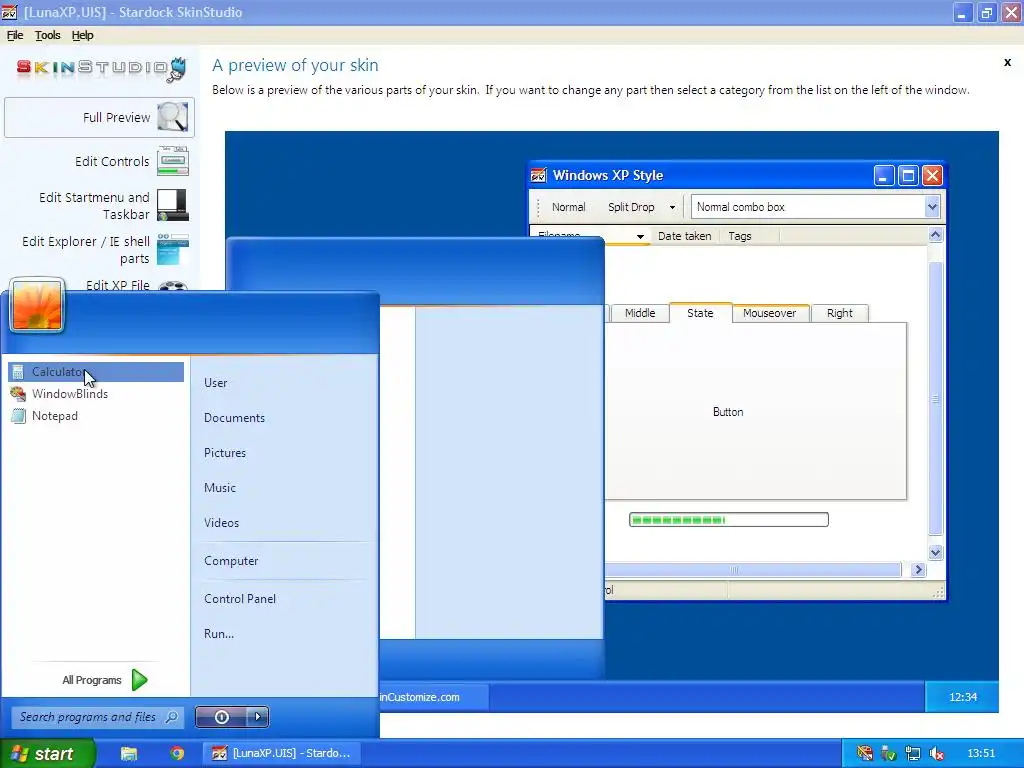Open the file explorer taskbar icon
Screen dimensions: 1024x768
129,753
